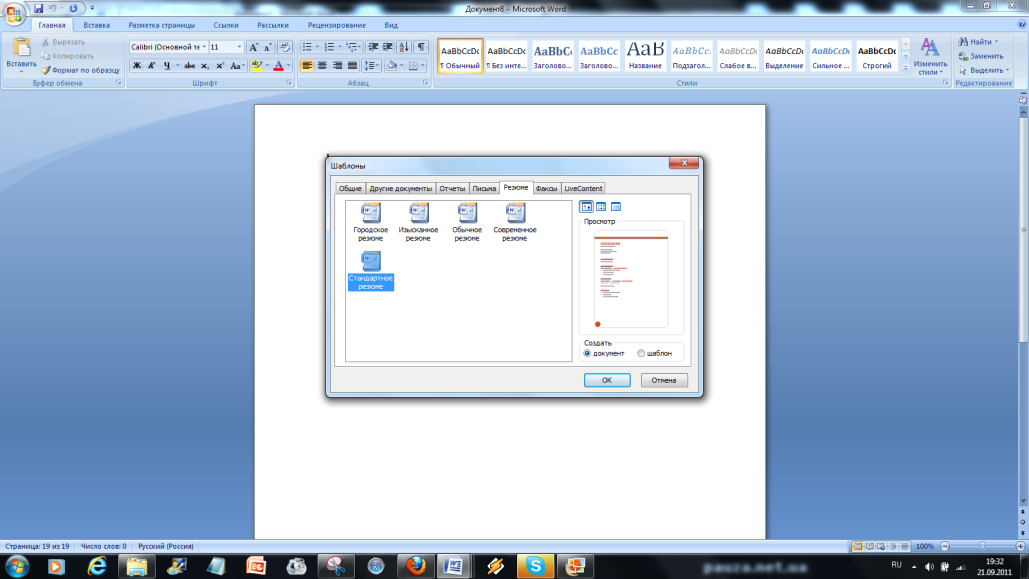Open Internet Explorer from taskbar
Viewport: 1029px width, 579px height.
point(96,566)
